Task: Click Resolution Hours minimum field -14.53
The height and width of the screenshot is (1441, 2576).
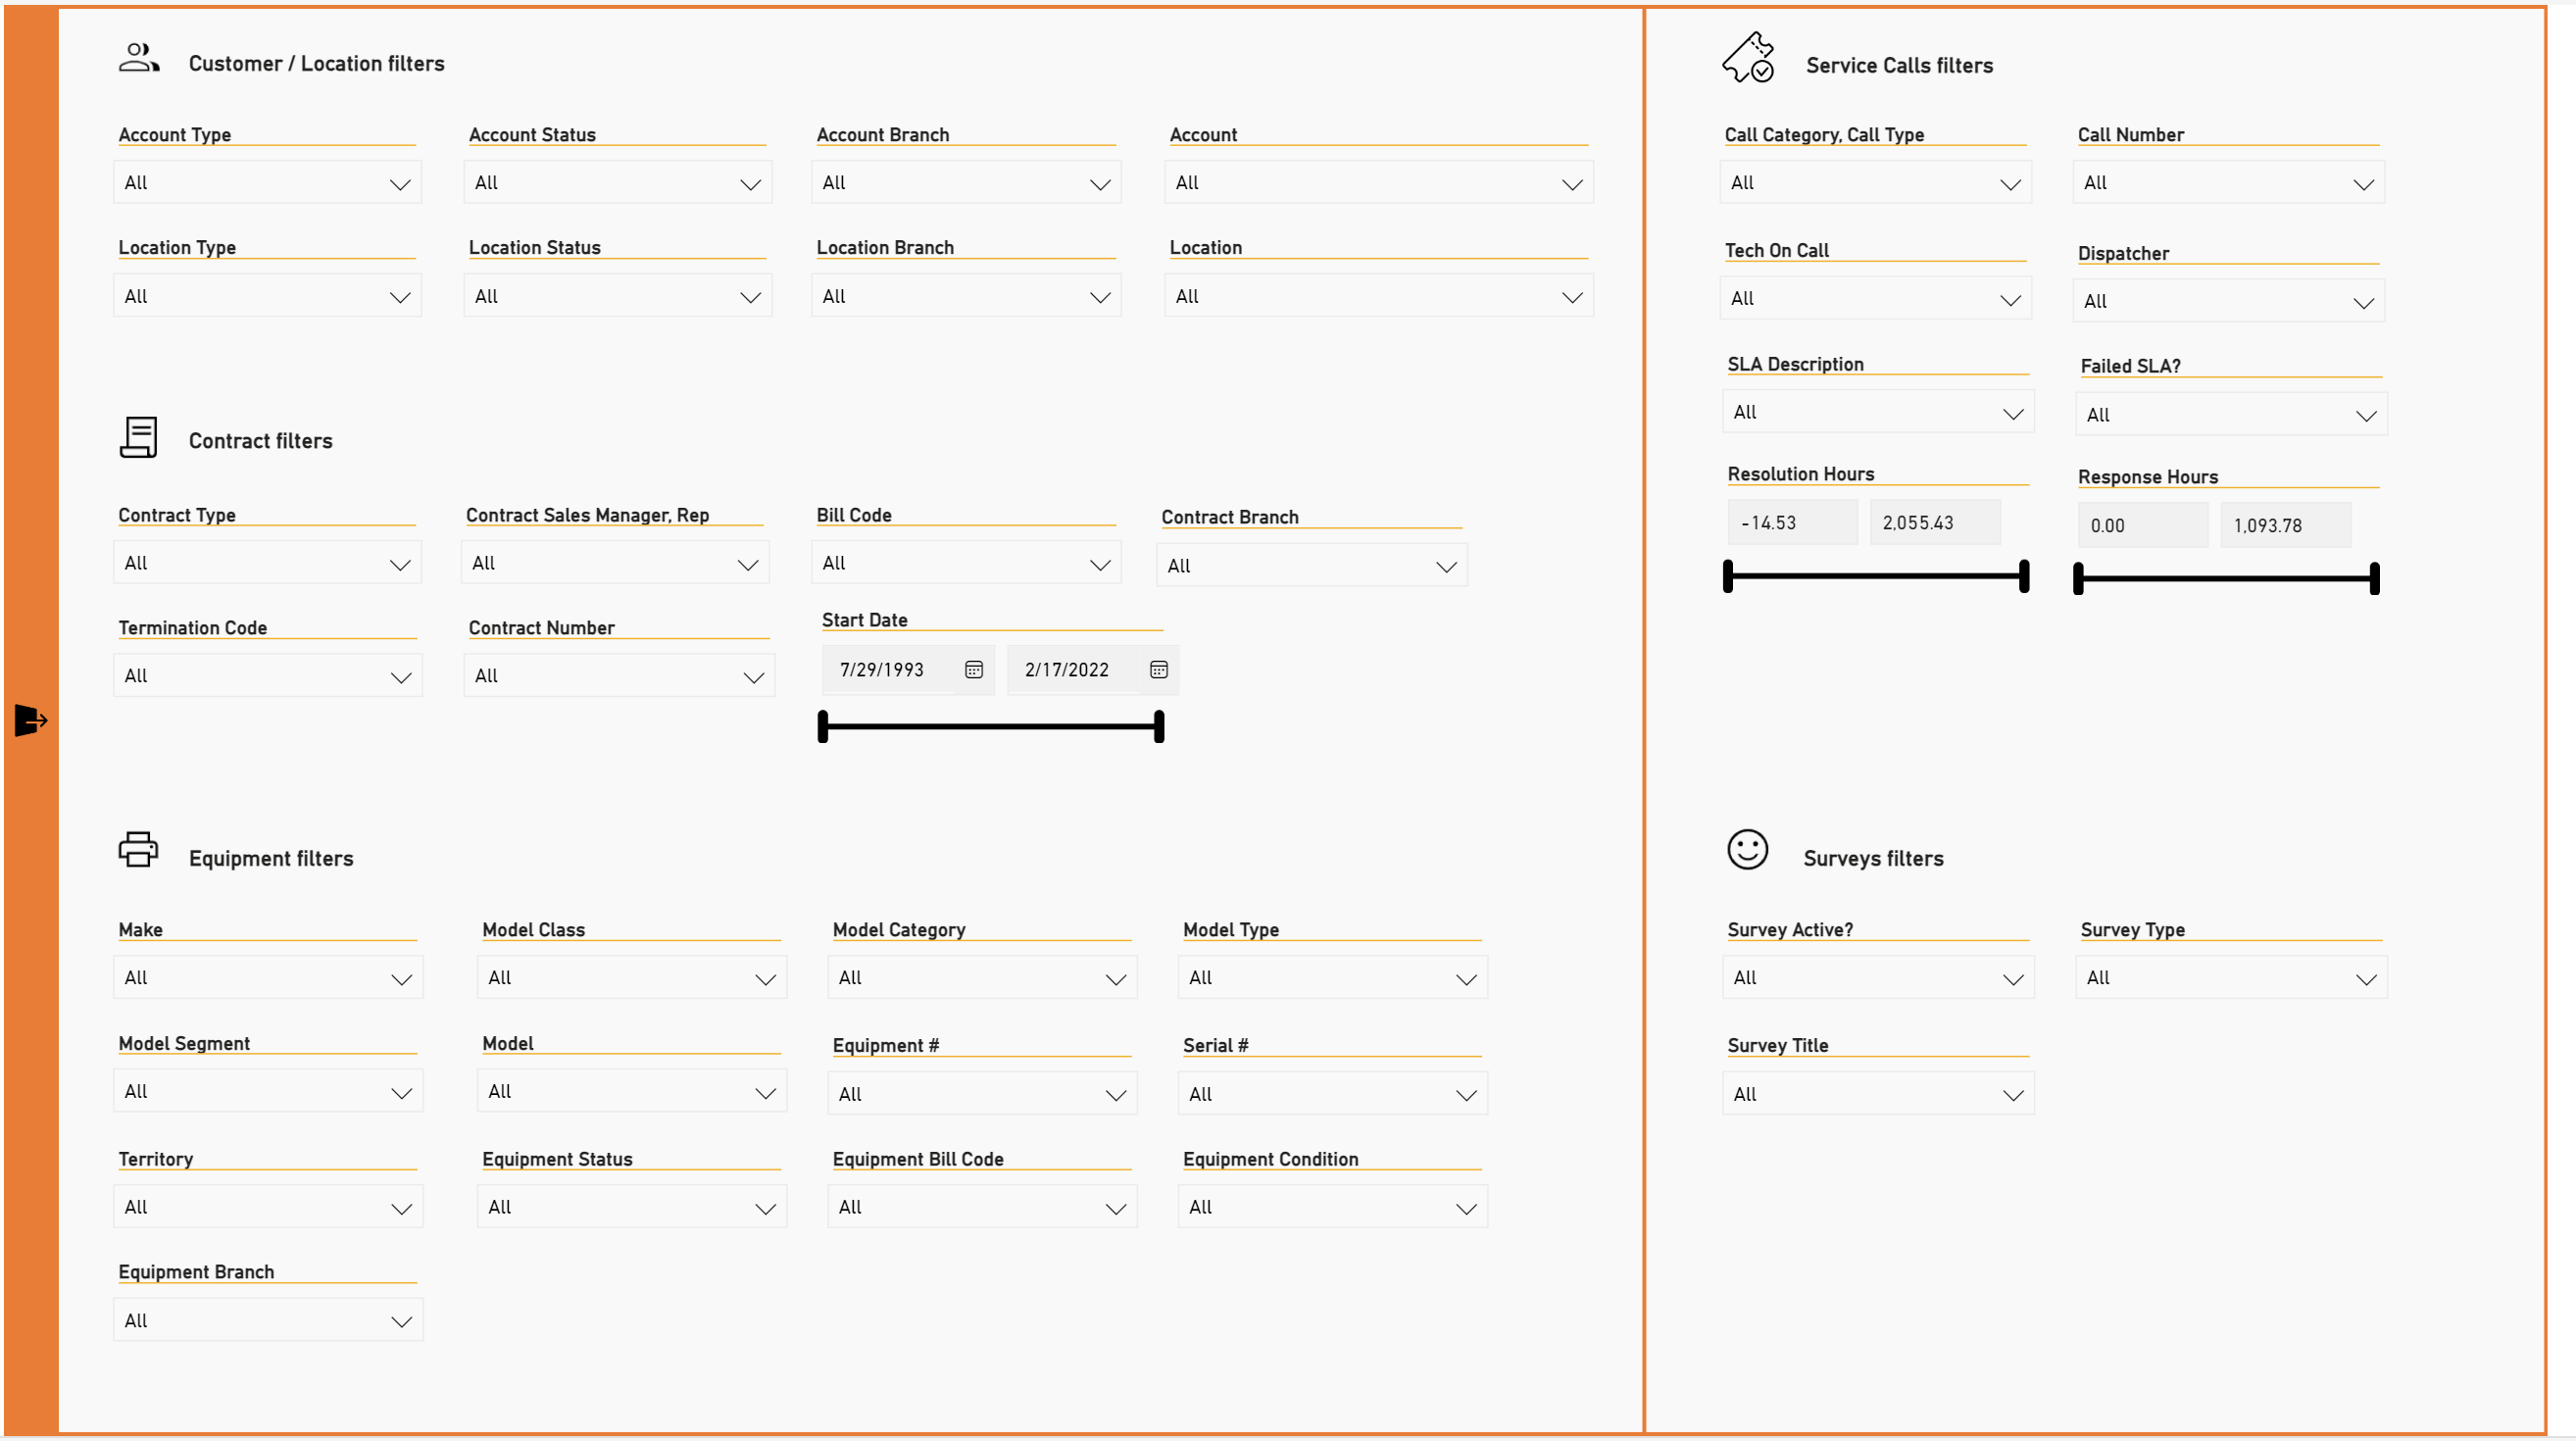Action: (x=1793, y=523)
